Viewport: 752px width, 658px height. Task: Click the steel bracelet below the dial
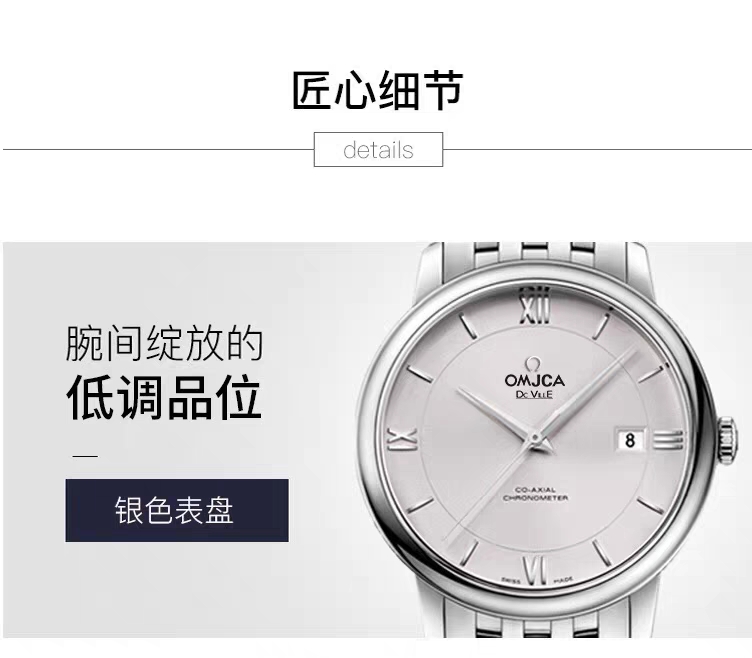538,619
